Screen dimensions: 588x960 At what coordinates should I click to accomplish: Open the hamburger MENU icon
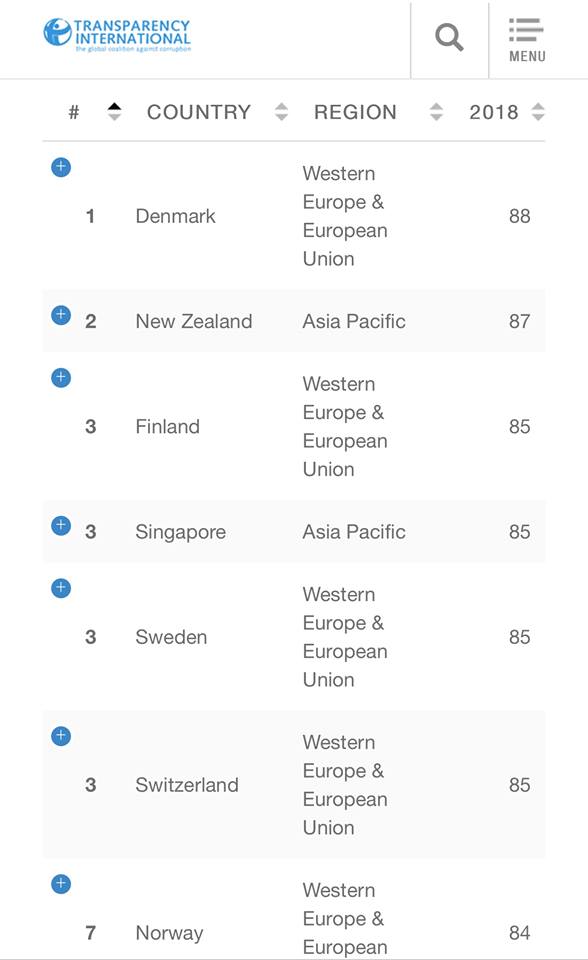(527, 40)
